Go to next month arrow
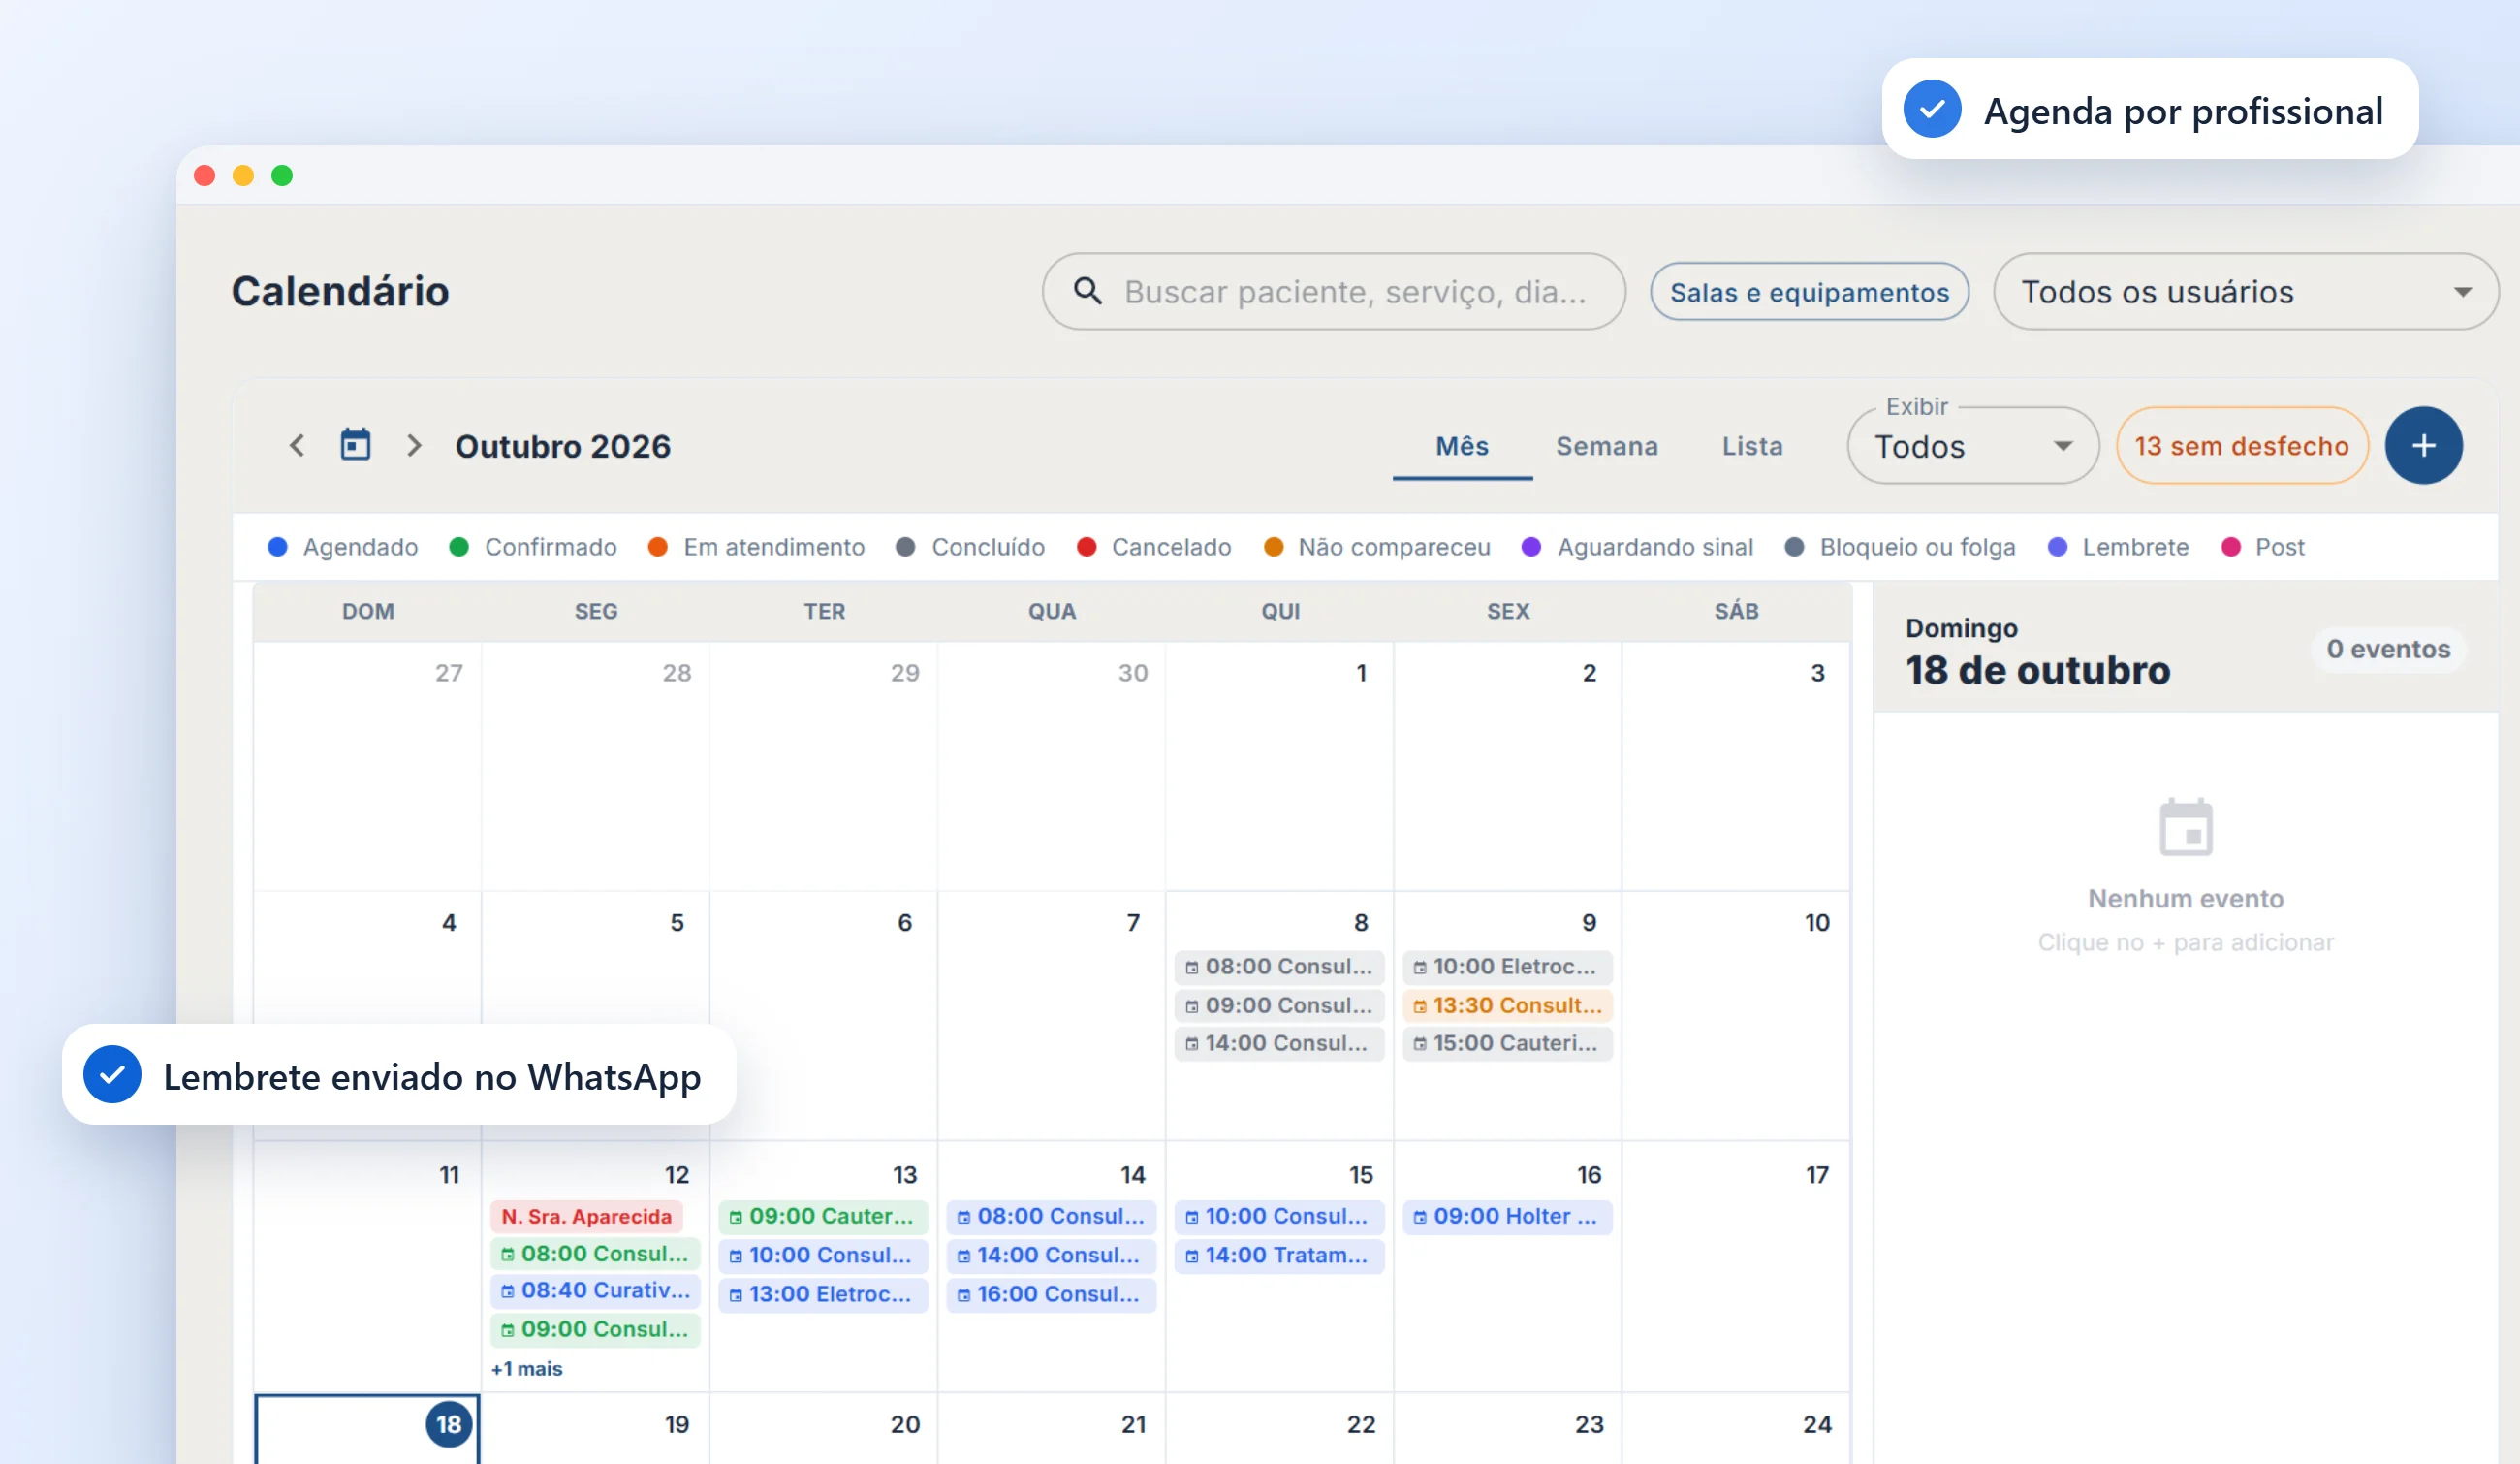This screenshot has width=2520, height=1464. pos(414,446)
